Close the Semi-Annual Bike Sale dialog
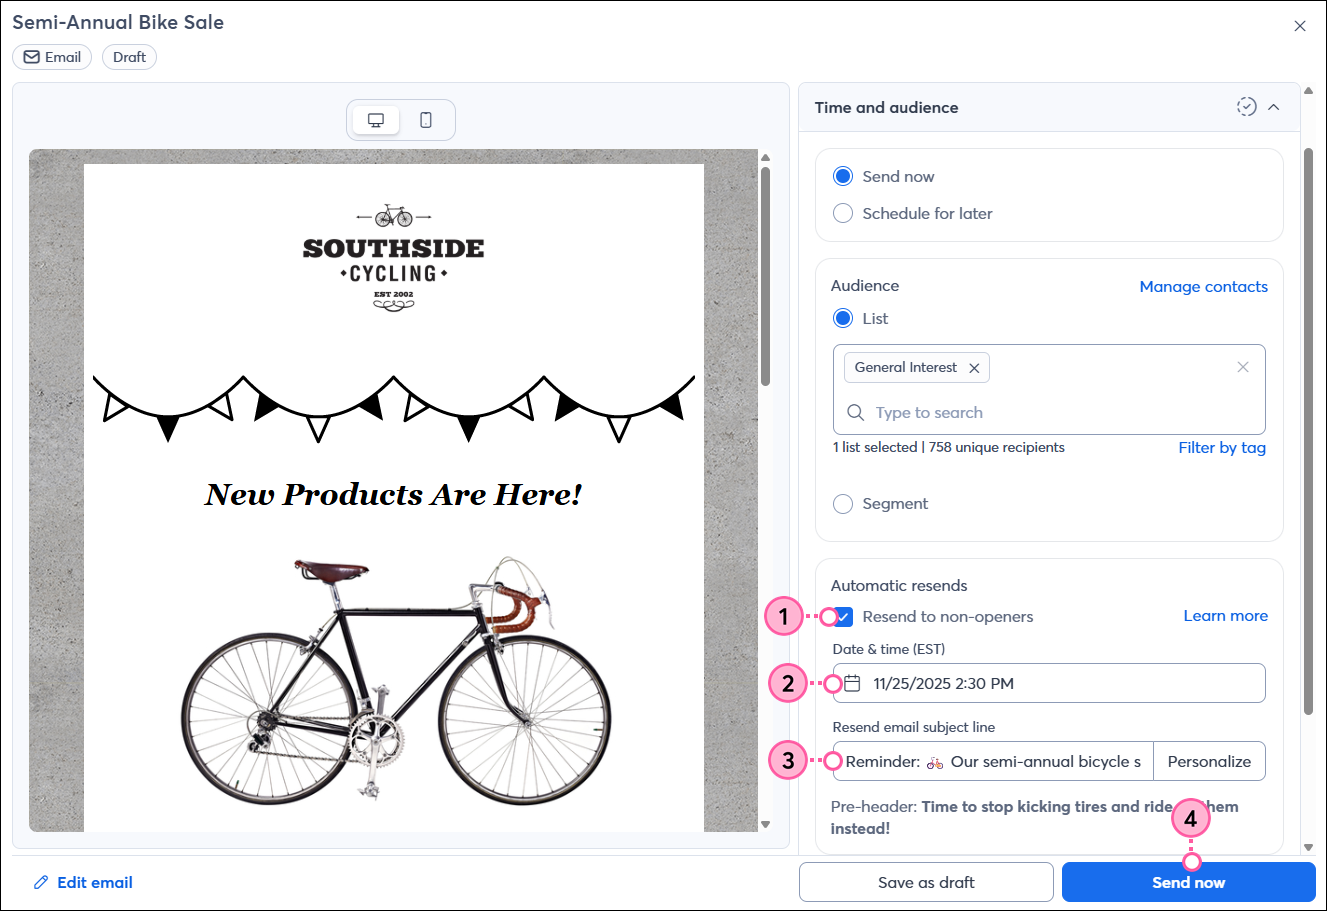 tap(1300, 26)
